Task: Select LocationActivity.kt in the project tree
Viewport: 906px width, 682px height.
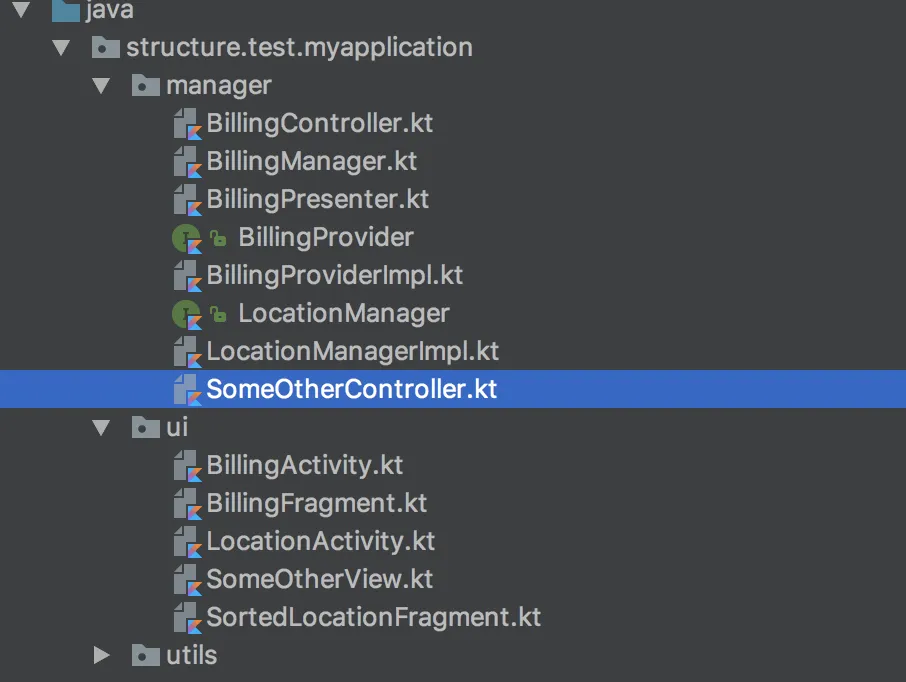Action: pyautogui.click(x=320, y=541)
